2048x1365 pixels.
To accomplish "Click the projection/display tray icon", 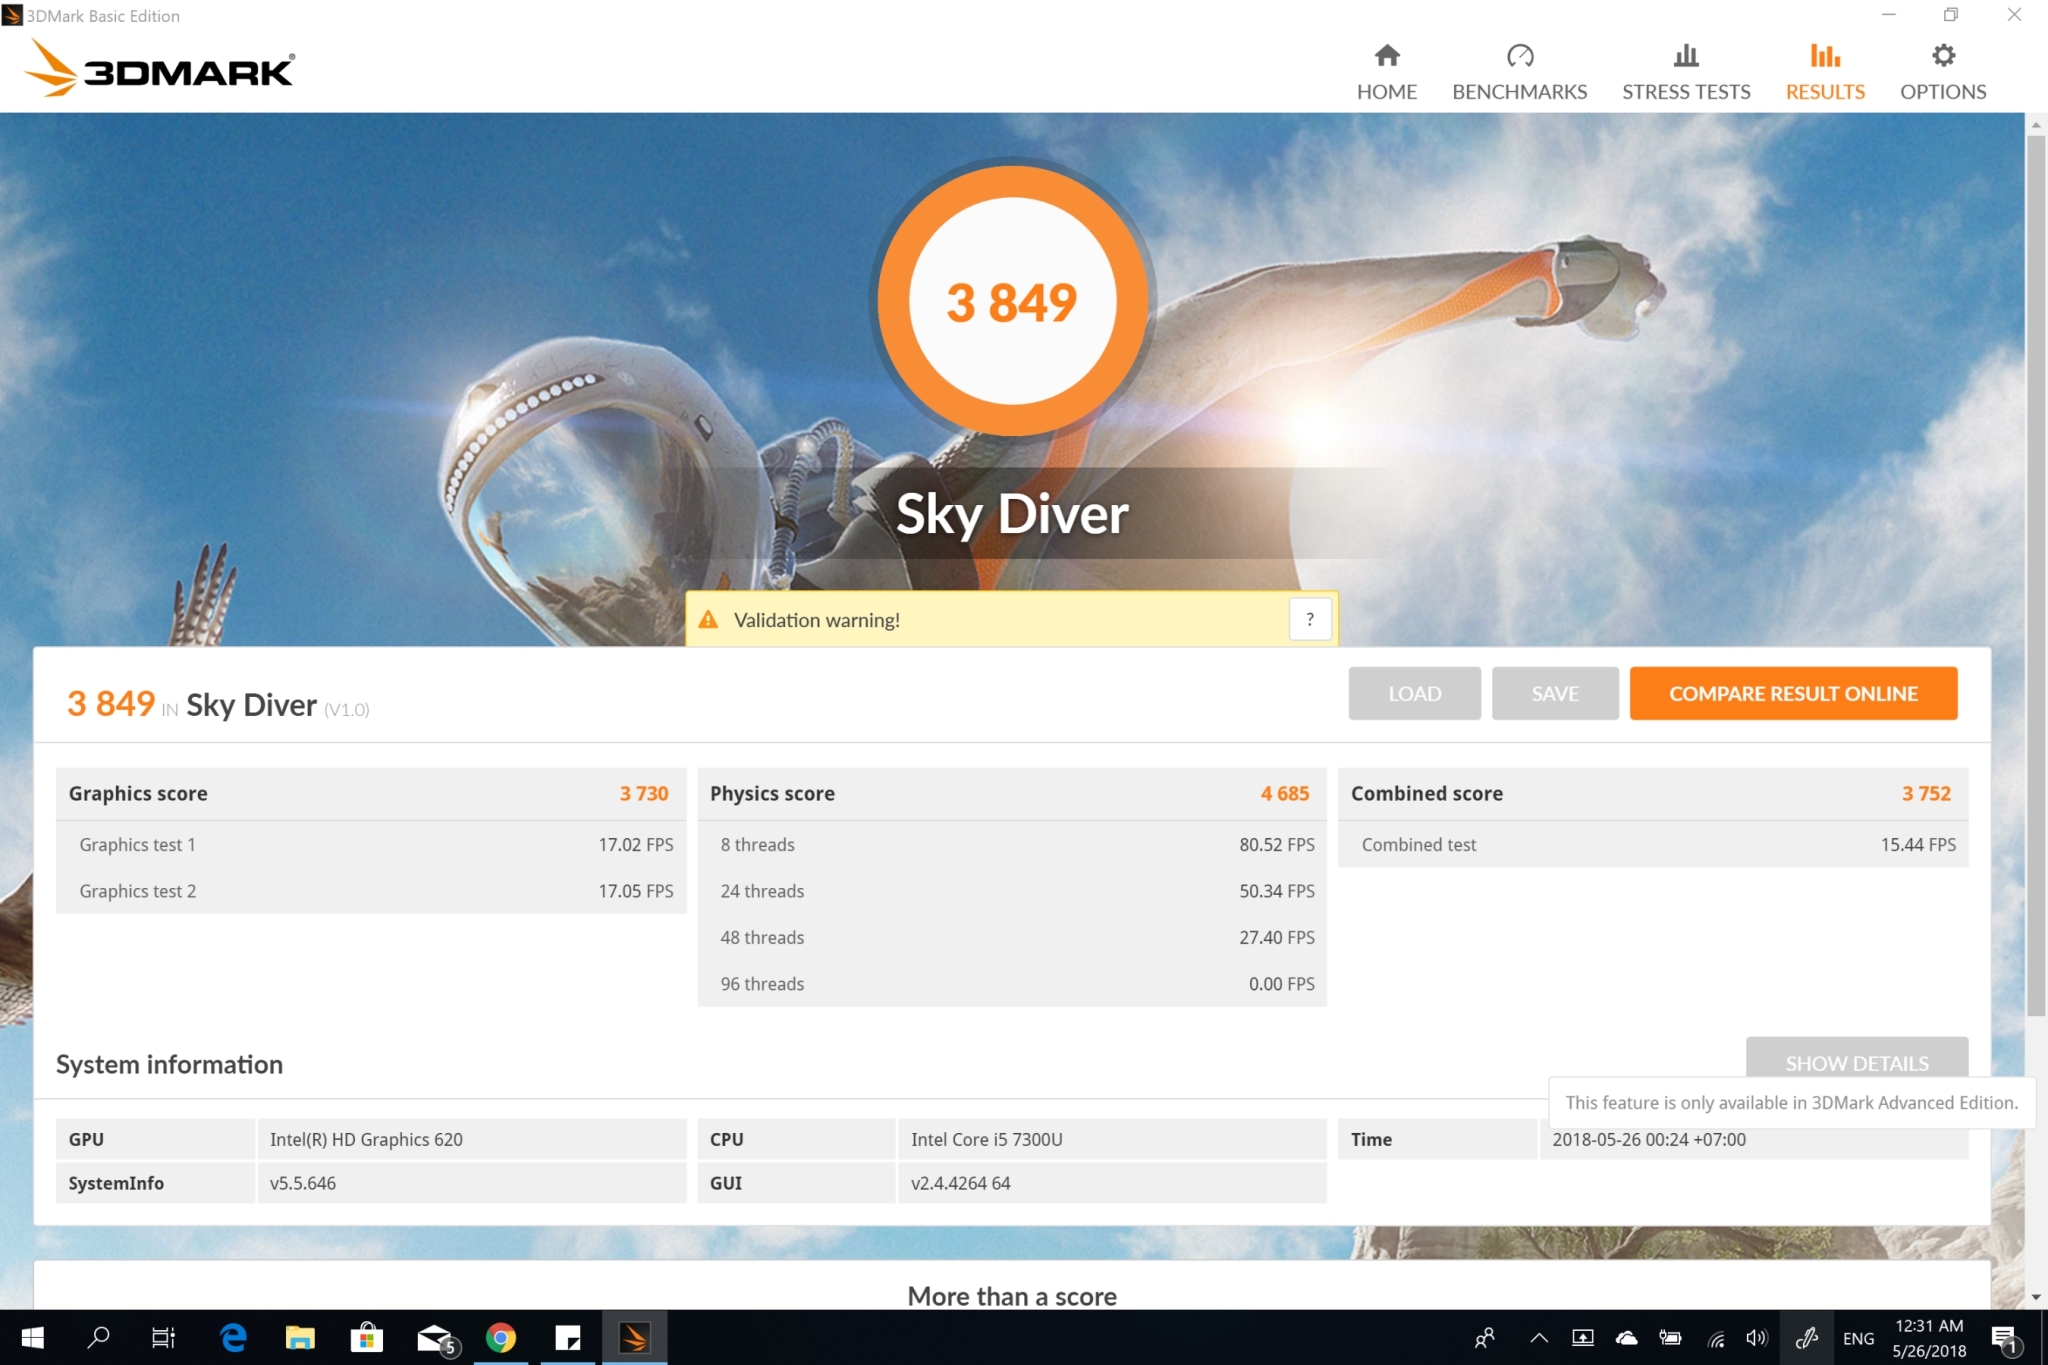I will [1582, 1337].
